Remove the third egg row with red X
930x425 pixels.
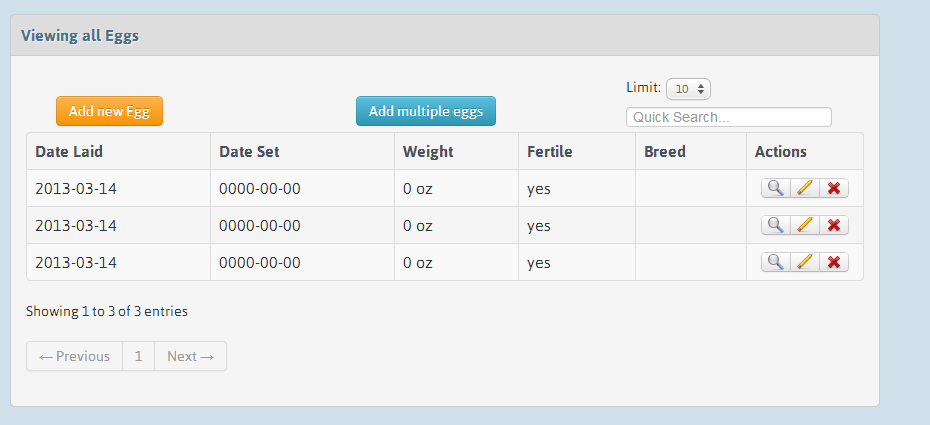tap(833, 262)
